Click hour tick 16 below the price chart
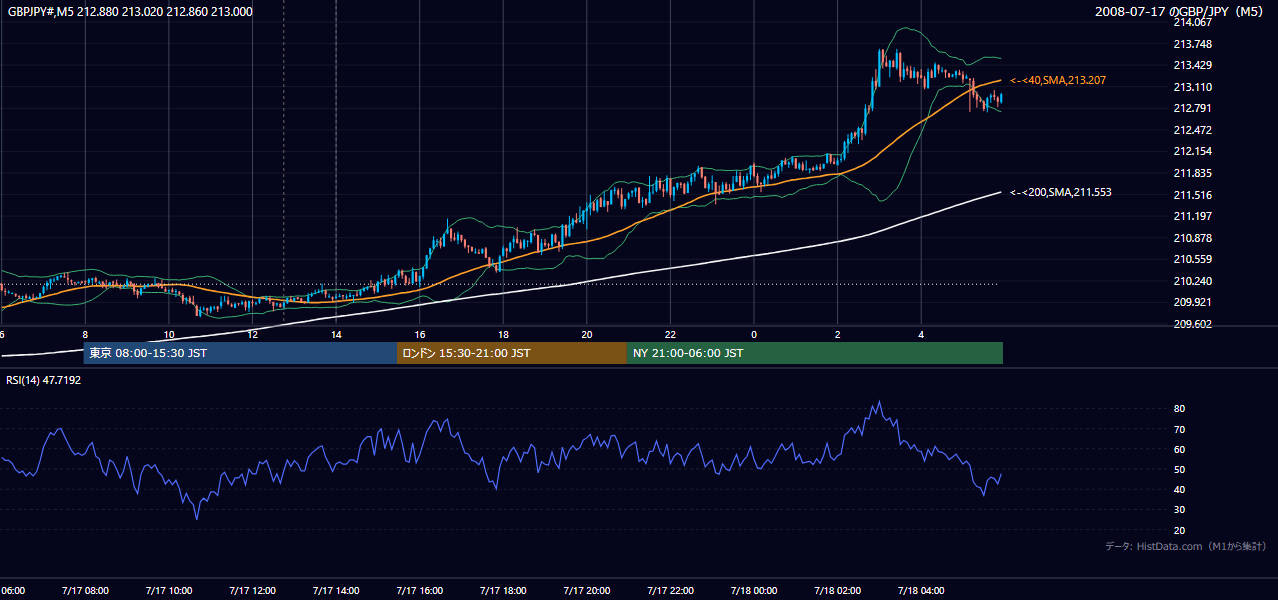 [x=420, y=335]
